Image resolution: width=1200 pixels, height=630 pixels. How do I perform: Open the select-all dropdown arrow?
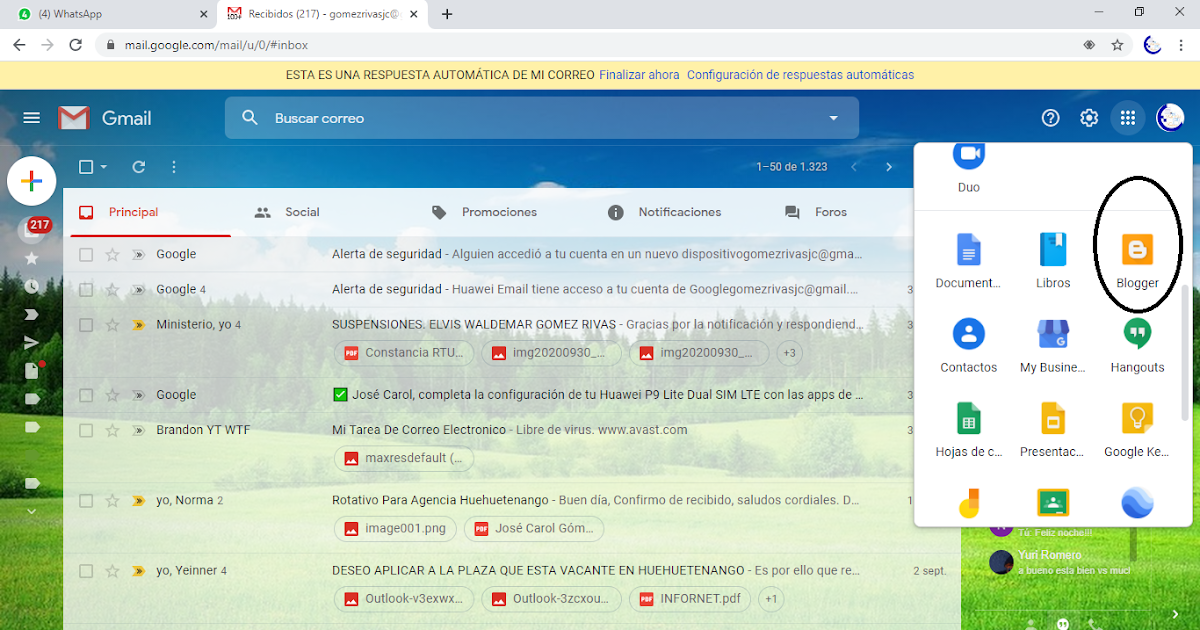(103, 167)
